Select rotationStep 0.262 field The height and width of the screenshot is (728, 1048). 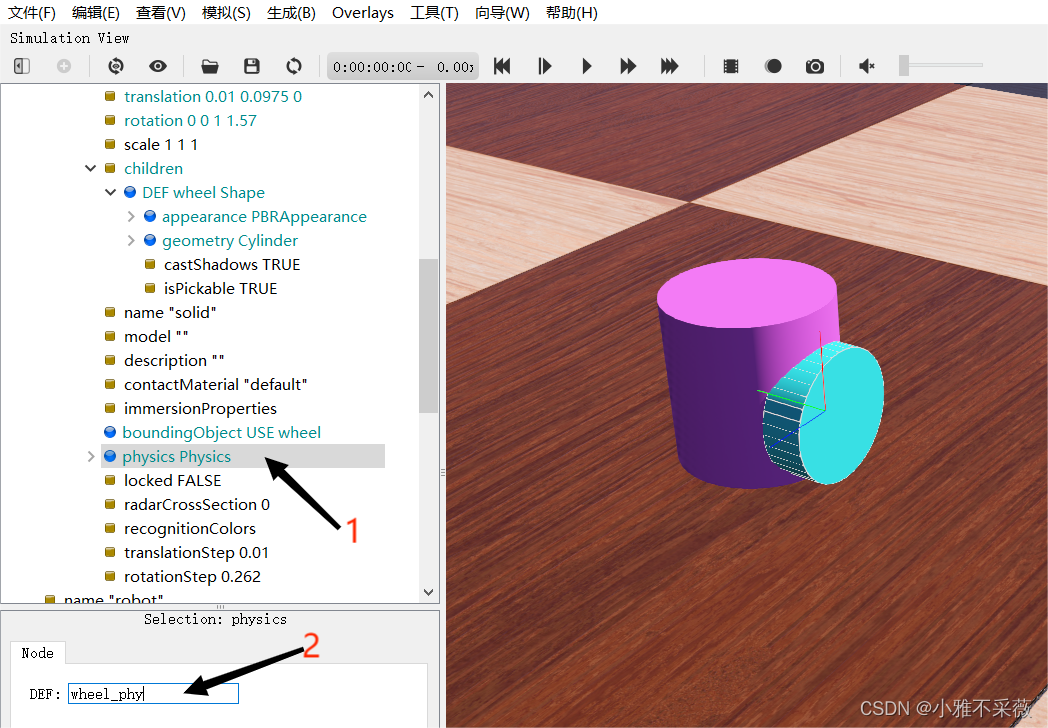192,577
